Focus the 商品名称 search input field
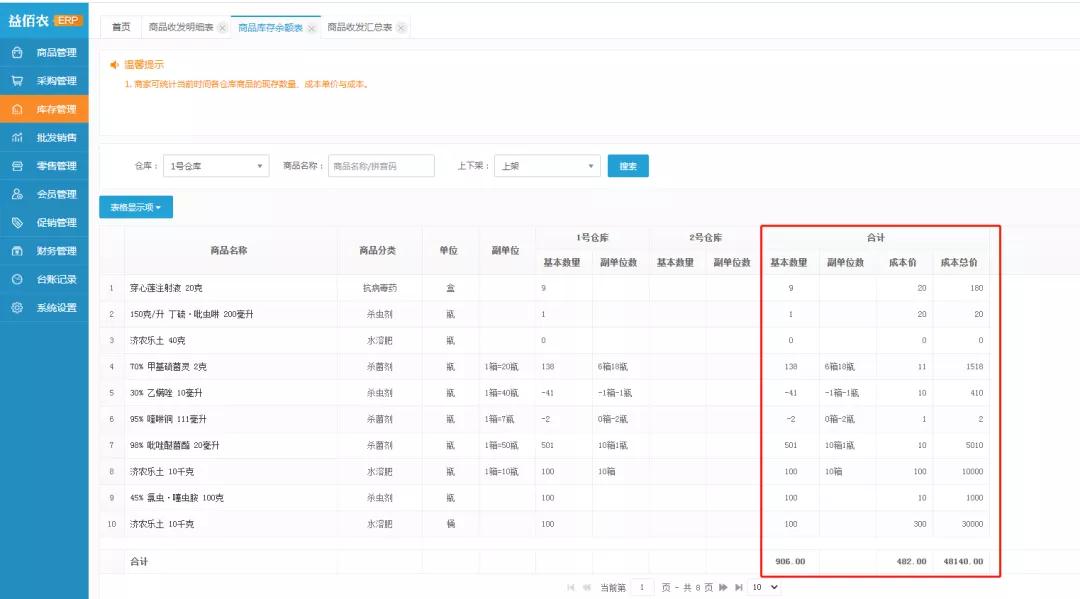This screenshot has width=1080, height=599. [x=381, y=166]
